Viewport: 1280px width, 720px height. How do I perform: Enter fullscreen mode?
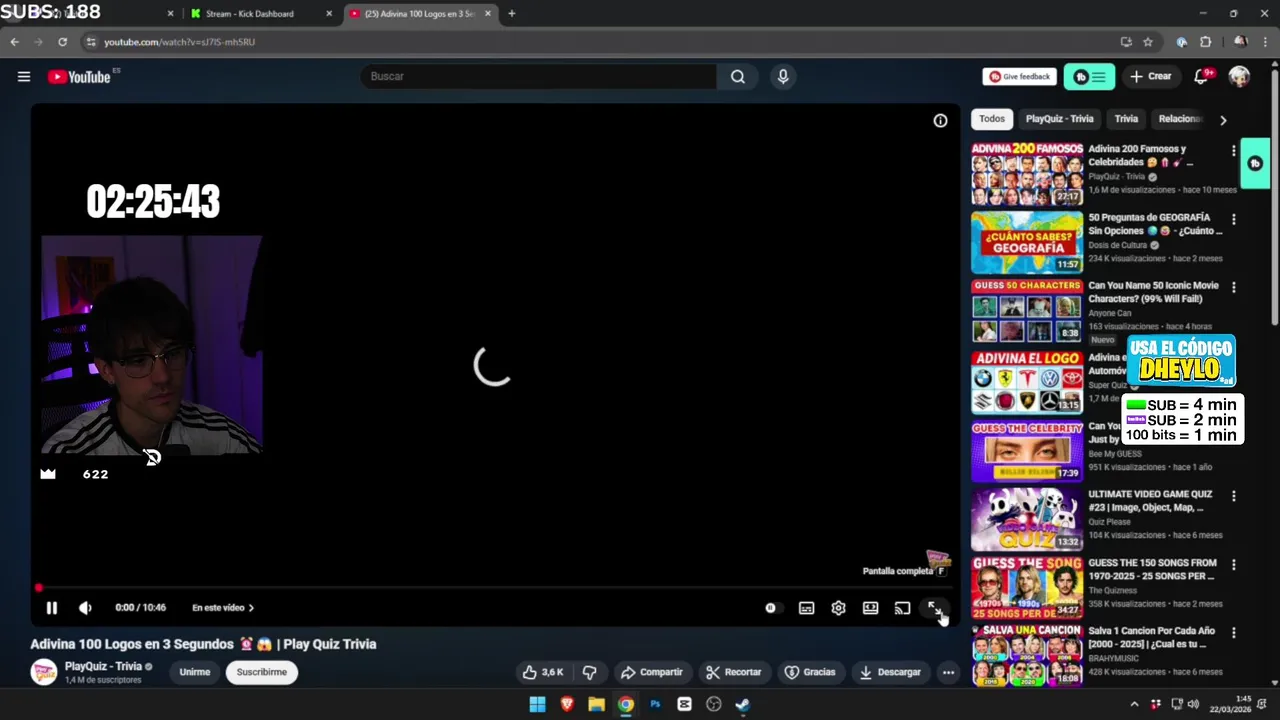[934, 607]
